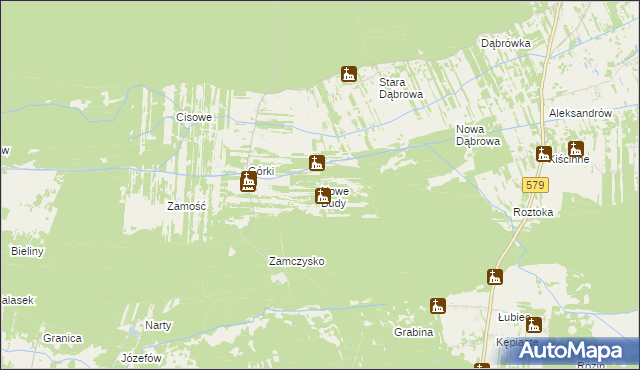Click the Narty village label
Screen dimensions: 640x370
[158, 325]
